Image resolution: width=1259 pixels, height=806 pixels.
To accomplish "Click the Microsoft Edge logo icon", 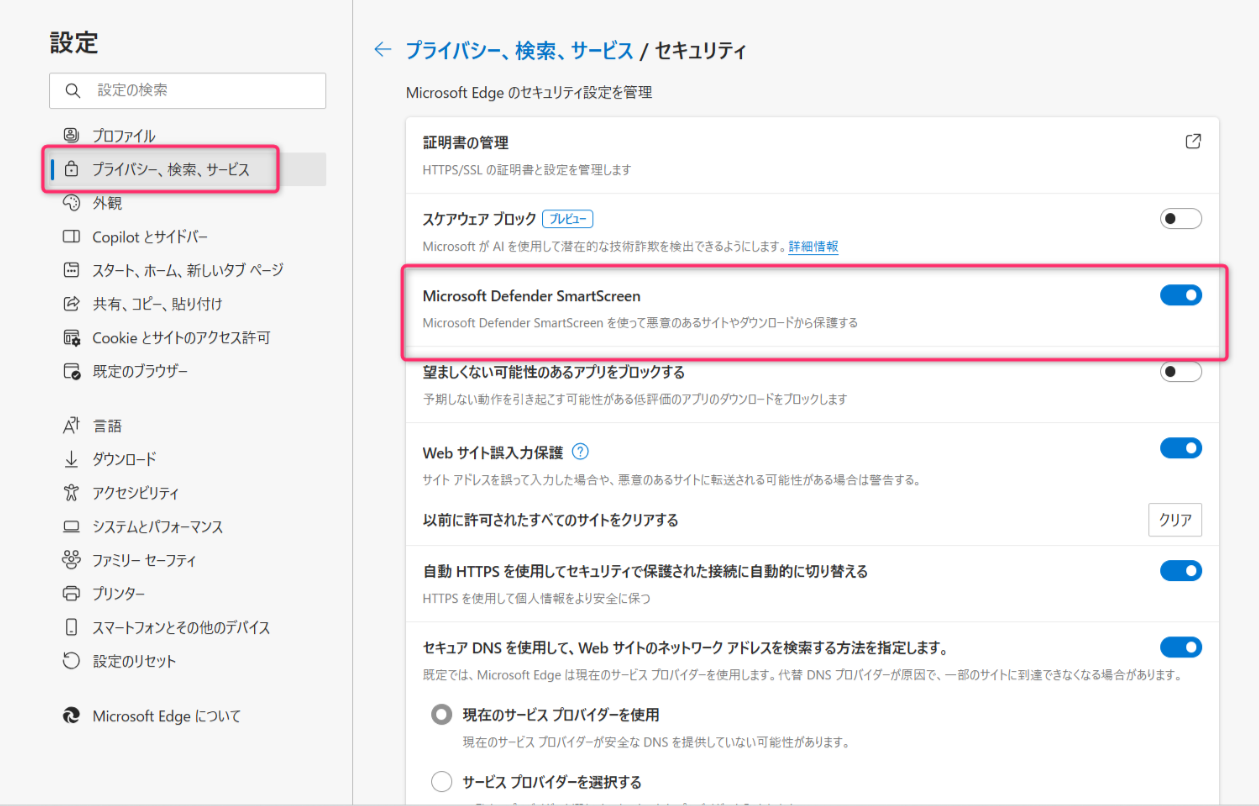I will tap(71, 716).
